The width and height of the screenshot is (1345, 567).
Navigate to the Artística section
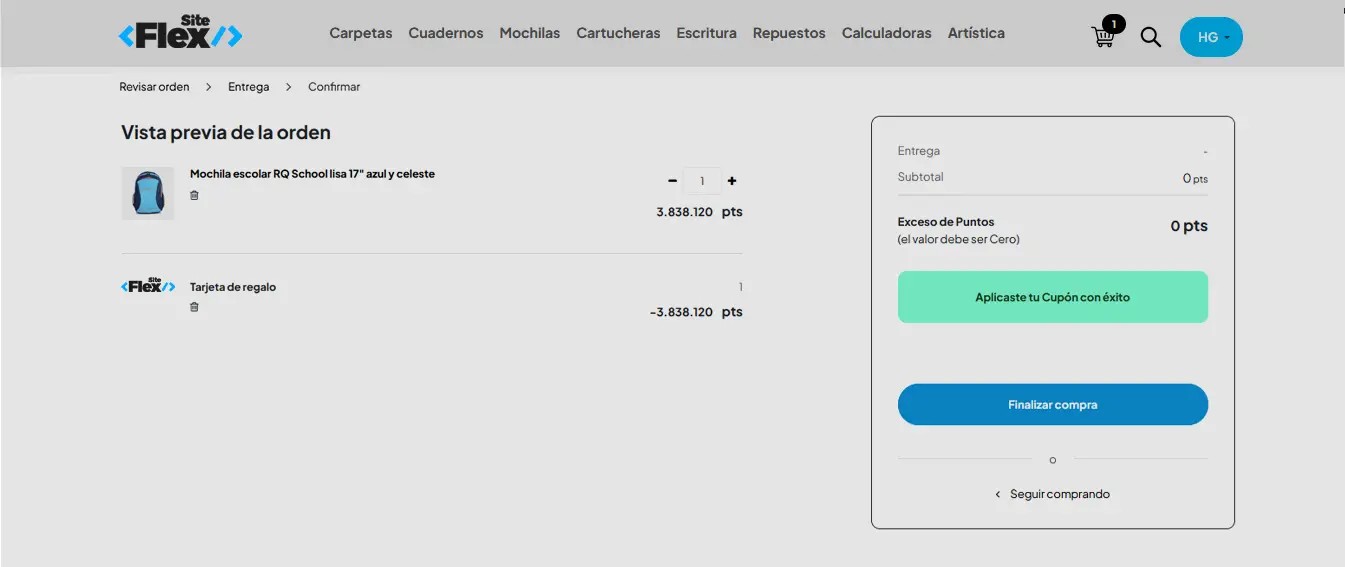coord(976,33)
